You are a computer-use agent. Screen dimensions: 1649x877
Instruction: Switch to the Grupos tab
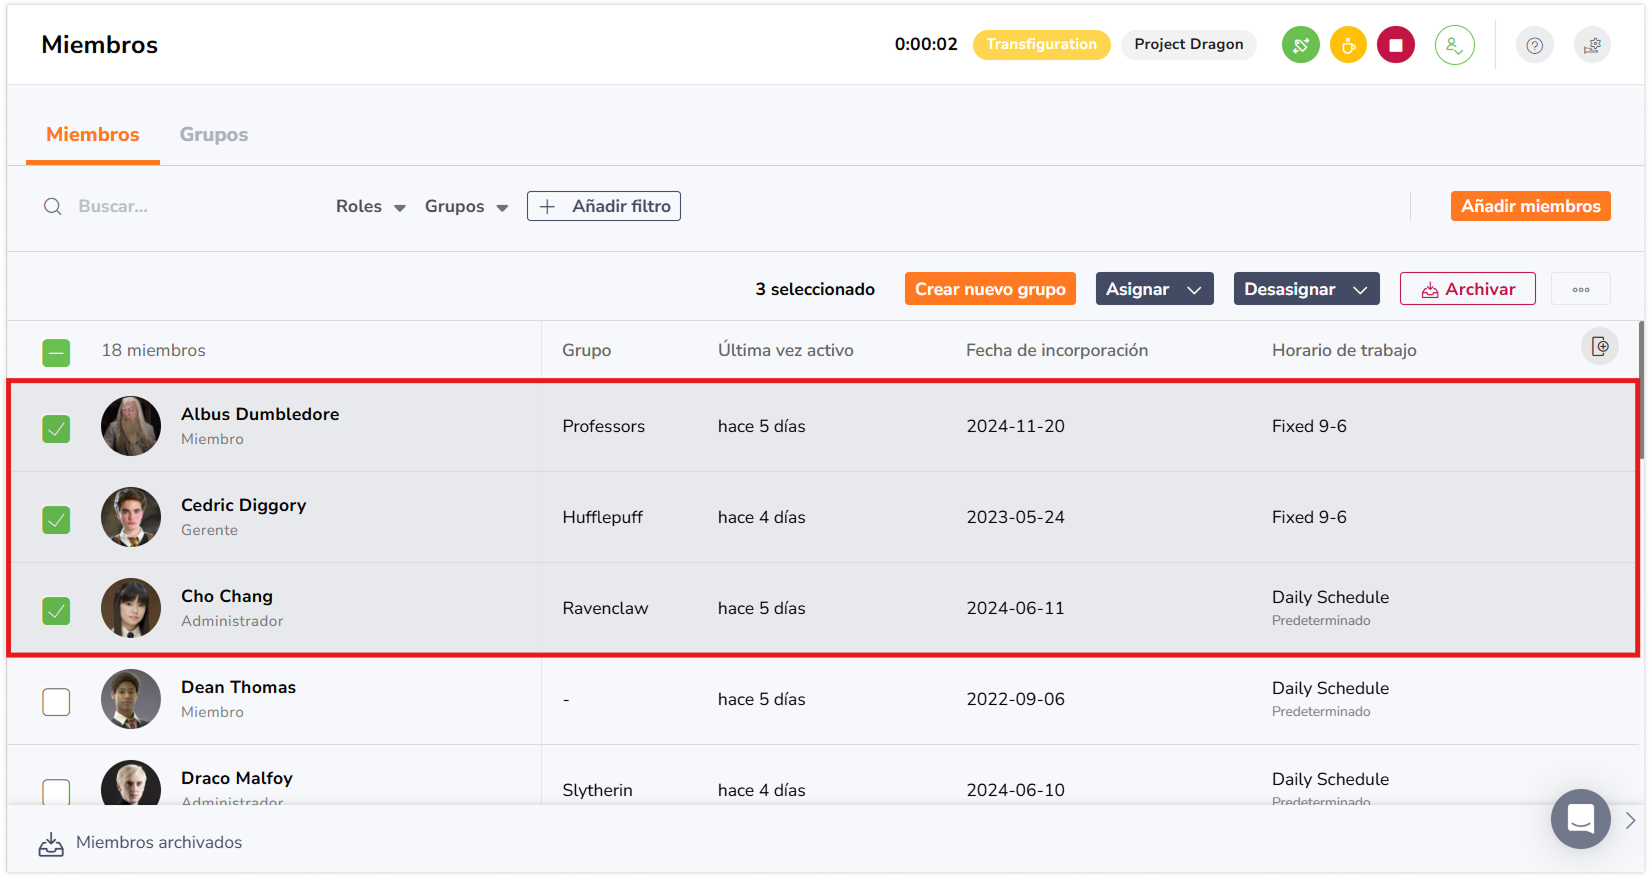pos(214,135)
